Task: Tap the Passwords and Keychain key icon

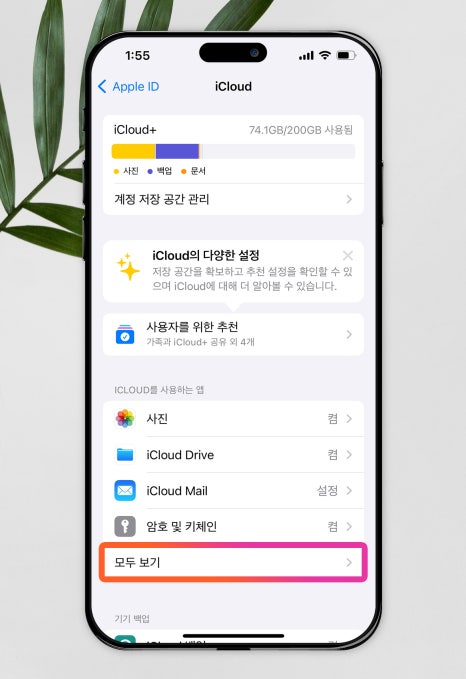Action: [125, 527]
